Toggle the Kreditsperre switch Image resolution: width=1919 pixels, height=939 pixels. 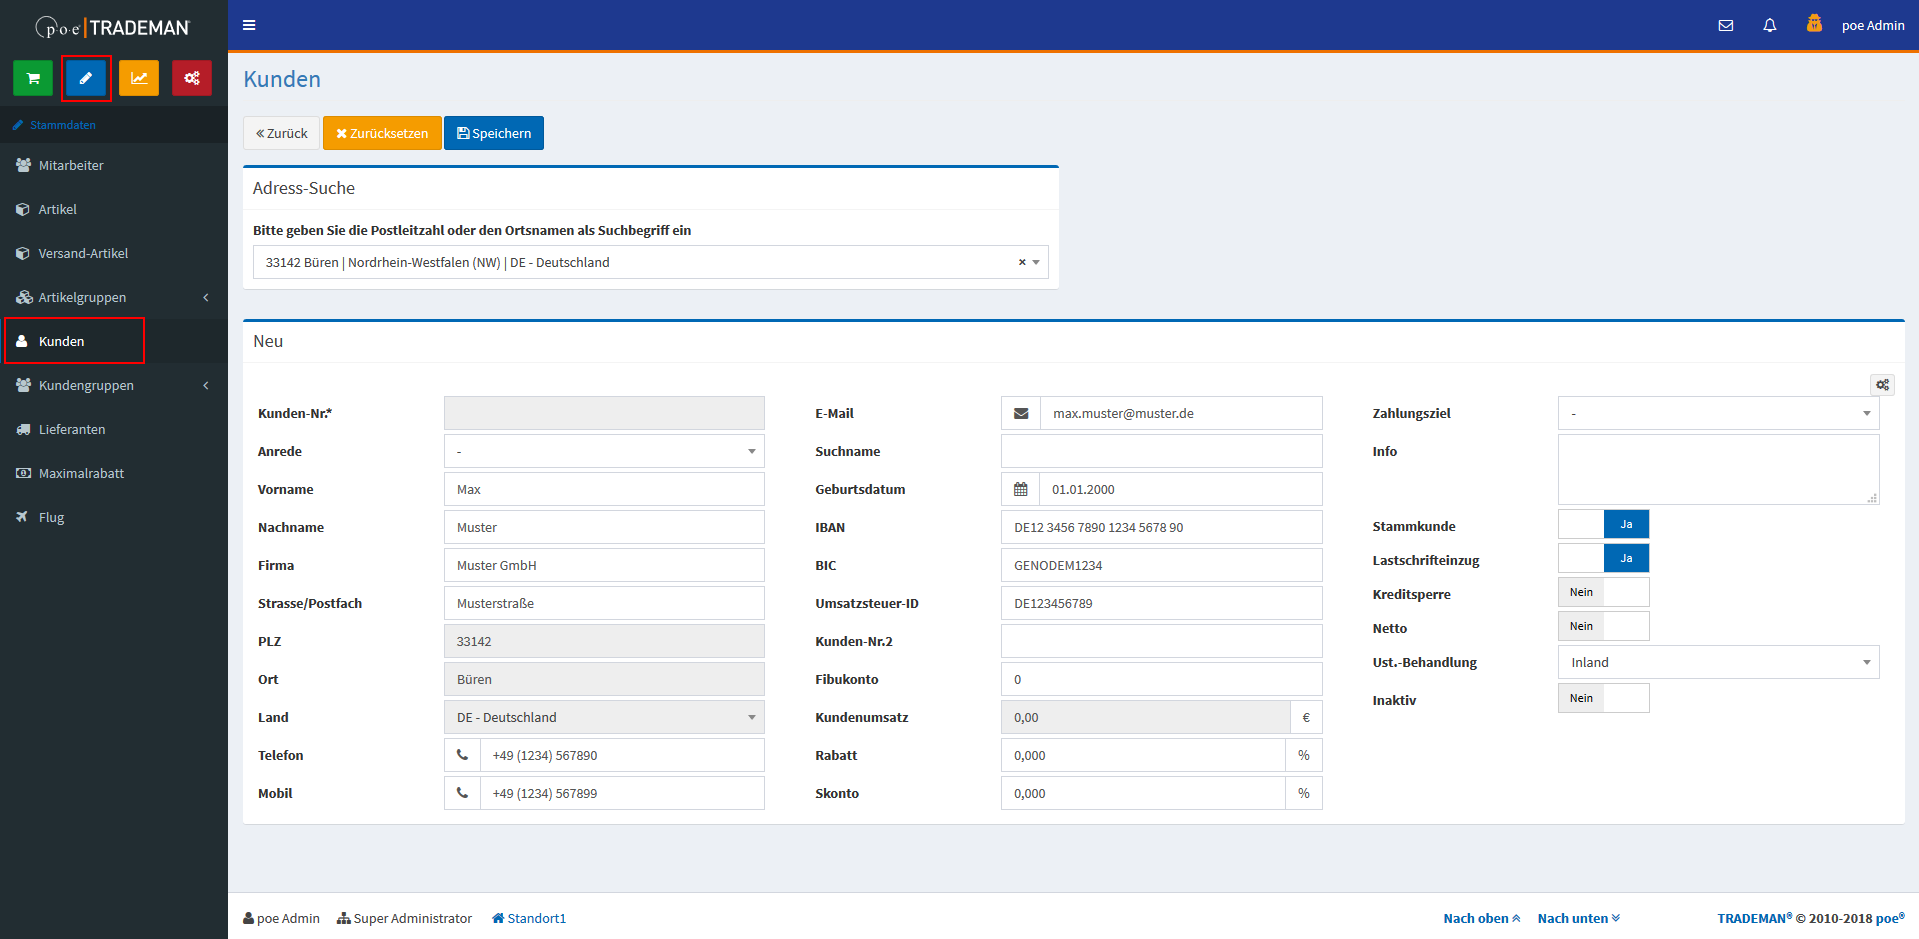point(1603,592)
